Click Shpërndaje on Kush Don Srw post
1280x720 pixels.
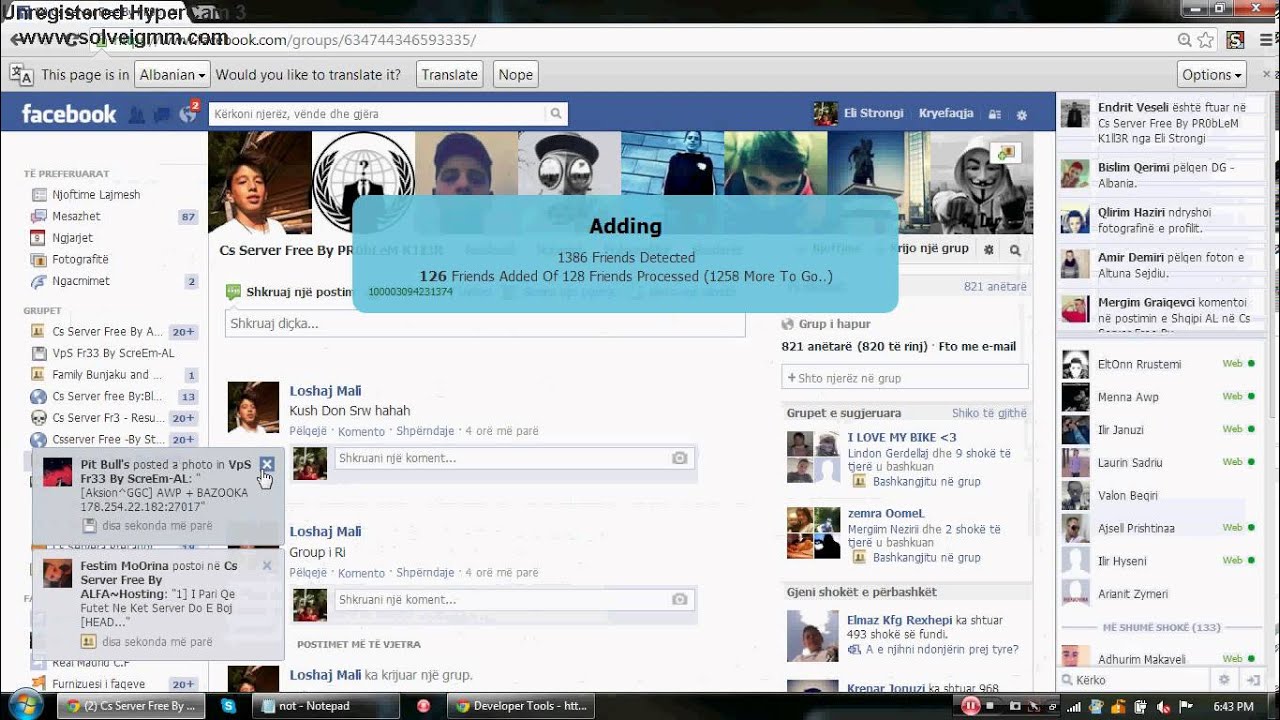(x=427, y=432)
